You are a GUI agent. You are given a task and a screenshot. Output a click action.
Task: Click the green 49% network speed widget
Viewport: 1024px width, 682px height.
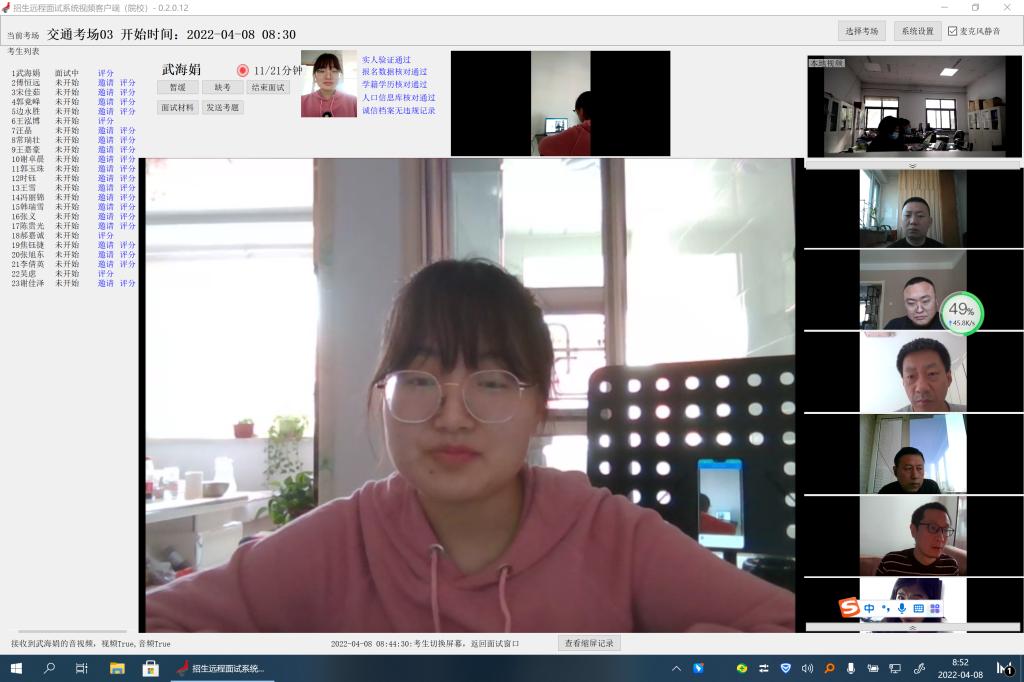coord(961,313)
